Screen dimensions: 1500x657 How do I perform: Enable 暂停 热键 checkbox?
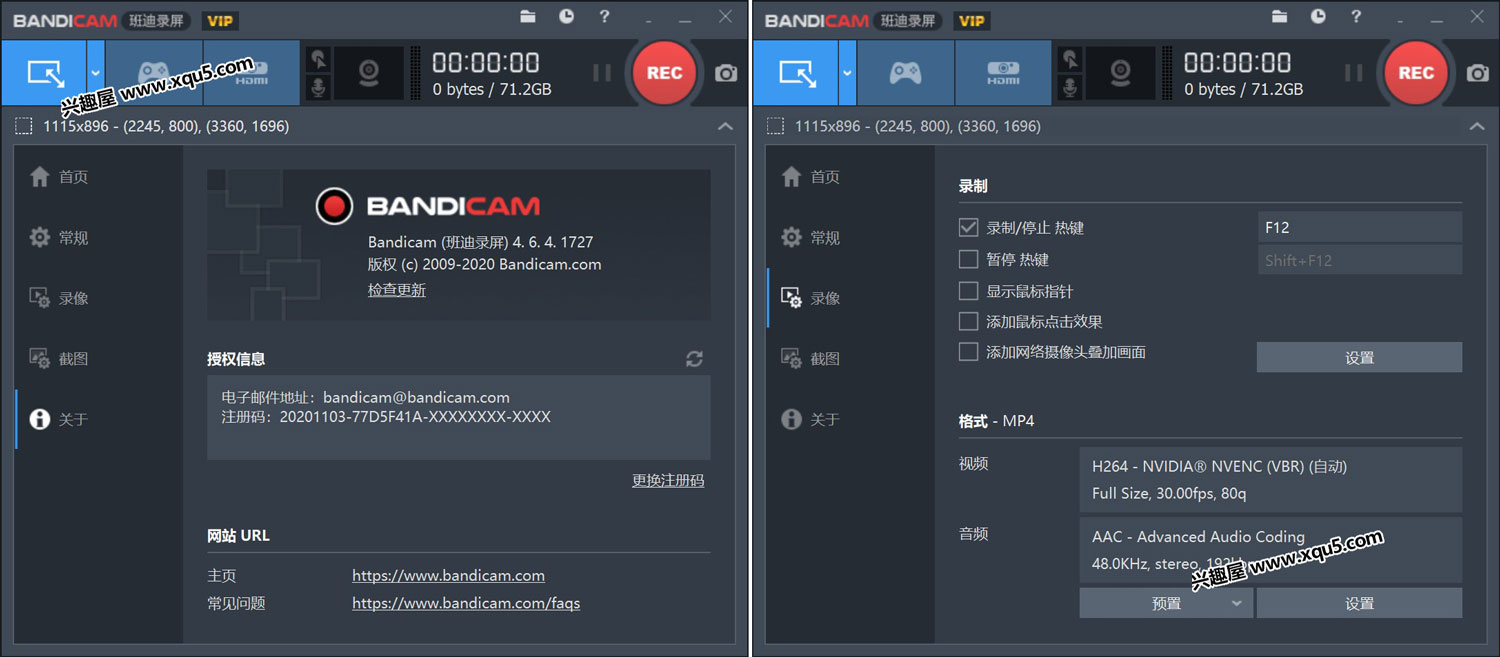click(x=968, y=259)
